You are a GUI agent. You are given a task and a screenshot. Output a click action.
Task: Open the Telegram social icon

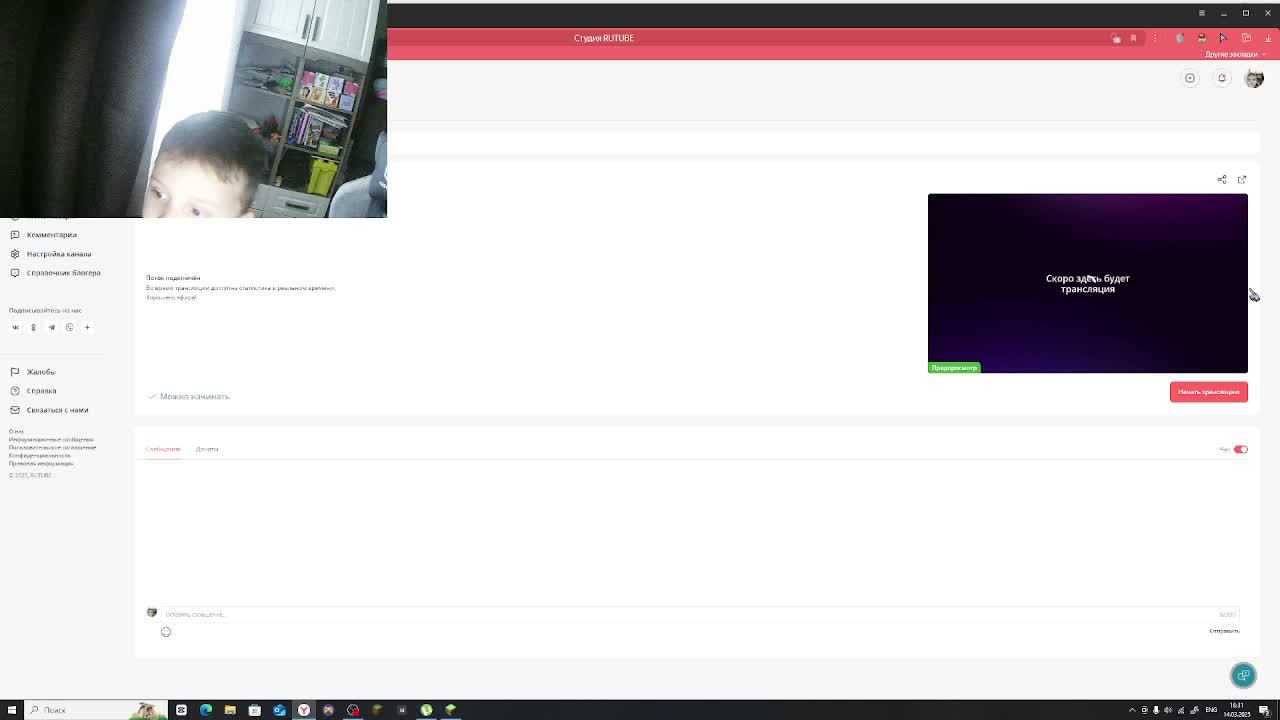click(51, 327)
